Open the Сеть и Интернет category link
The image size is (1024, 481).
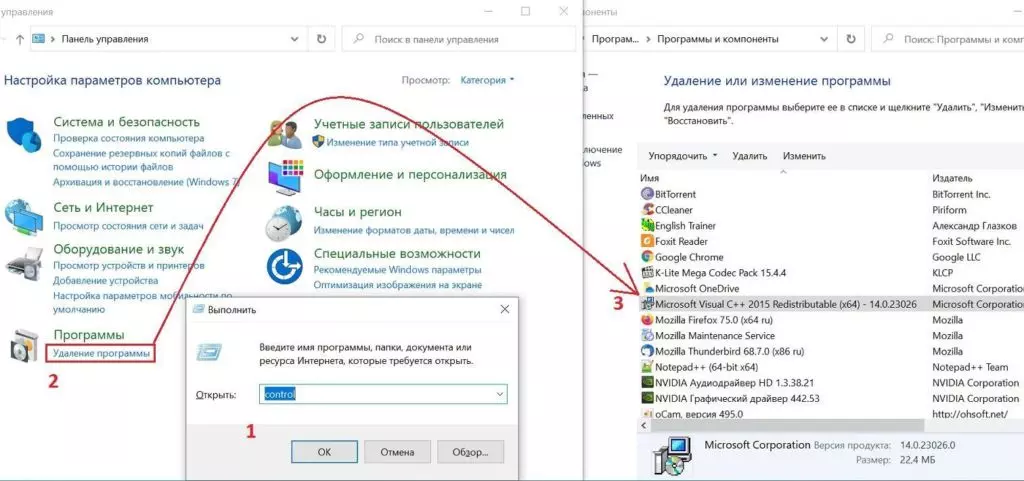coord(103,208)
